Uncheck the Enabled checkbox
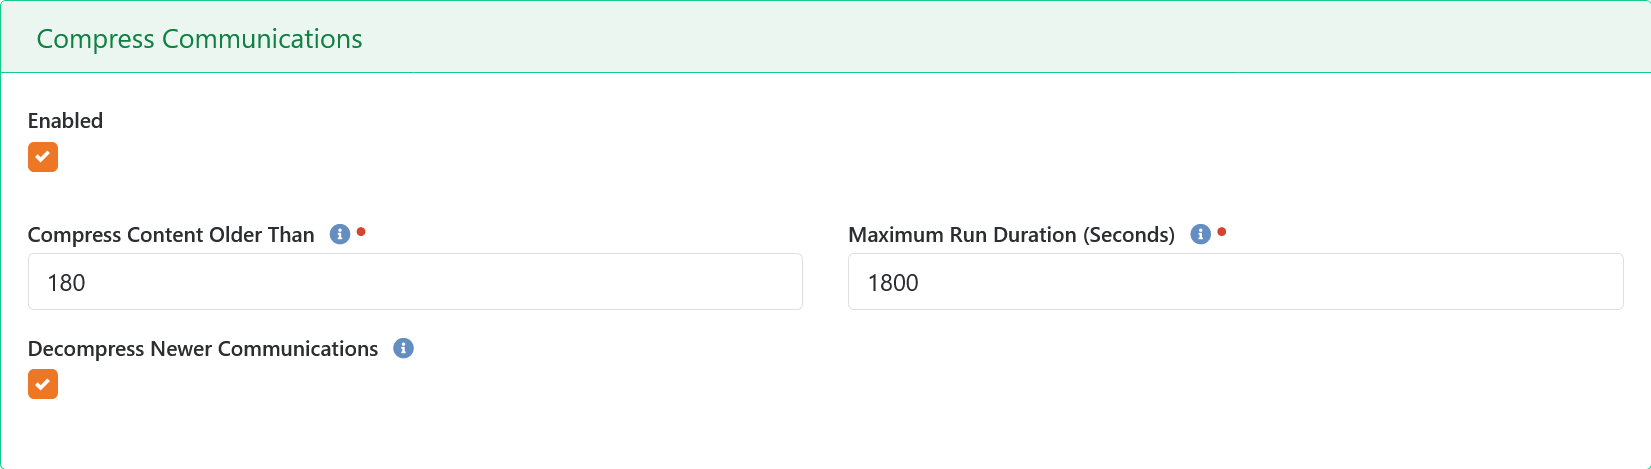 (x=43, y=157)
